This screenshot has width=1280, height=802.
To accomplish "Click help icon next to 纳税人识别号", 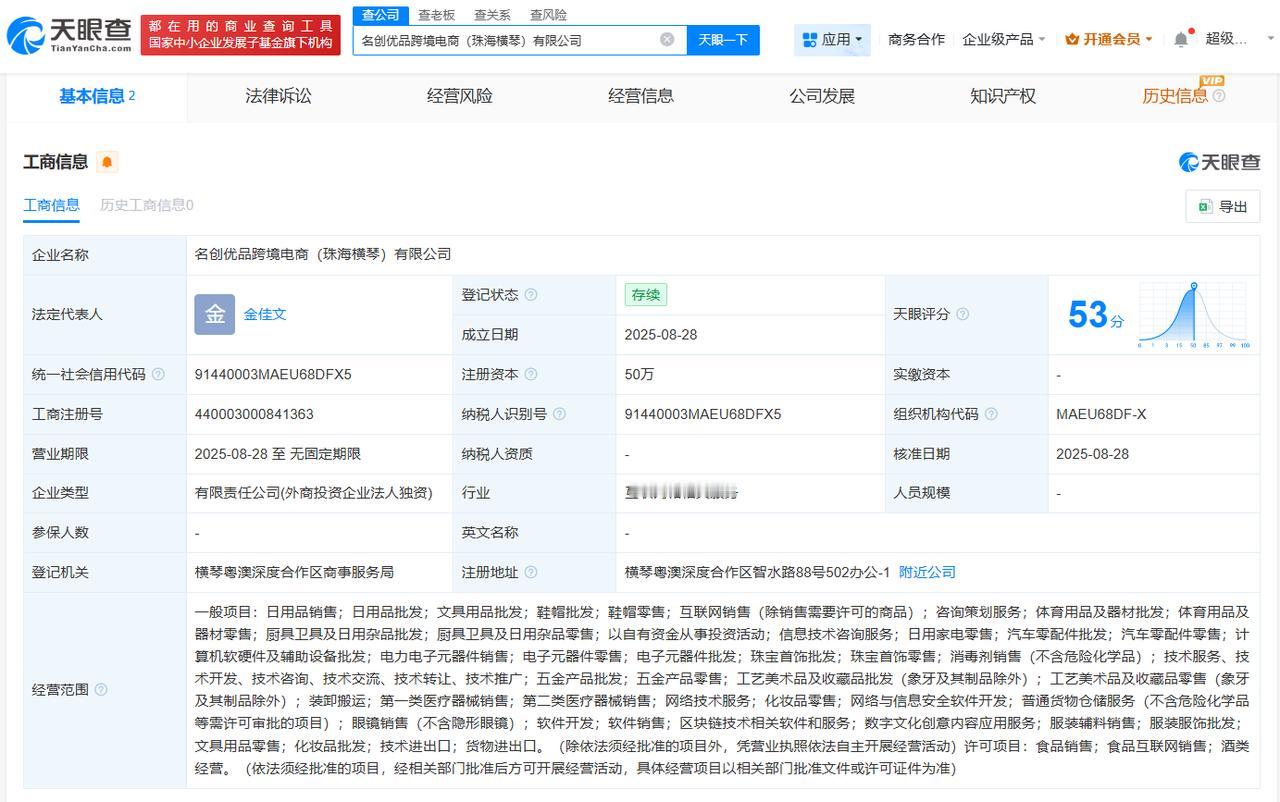I will pyautogui.click(x=559, y=414).
